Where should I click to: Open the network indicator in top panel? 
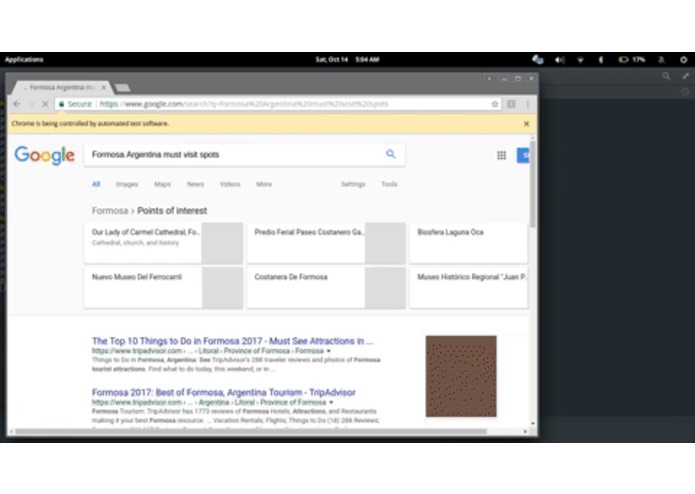click(580, 60)
